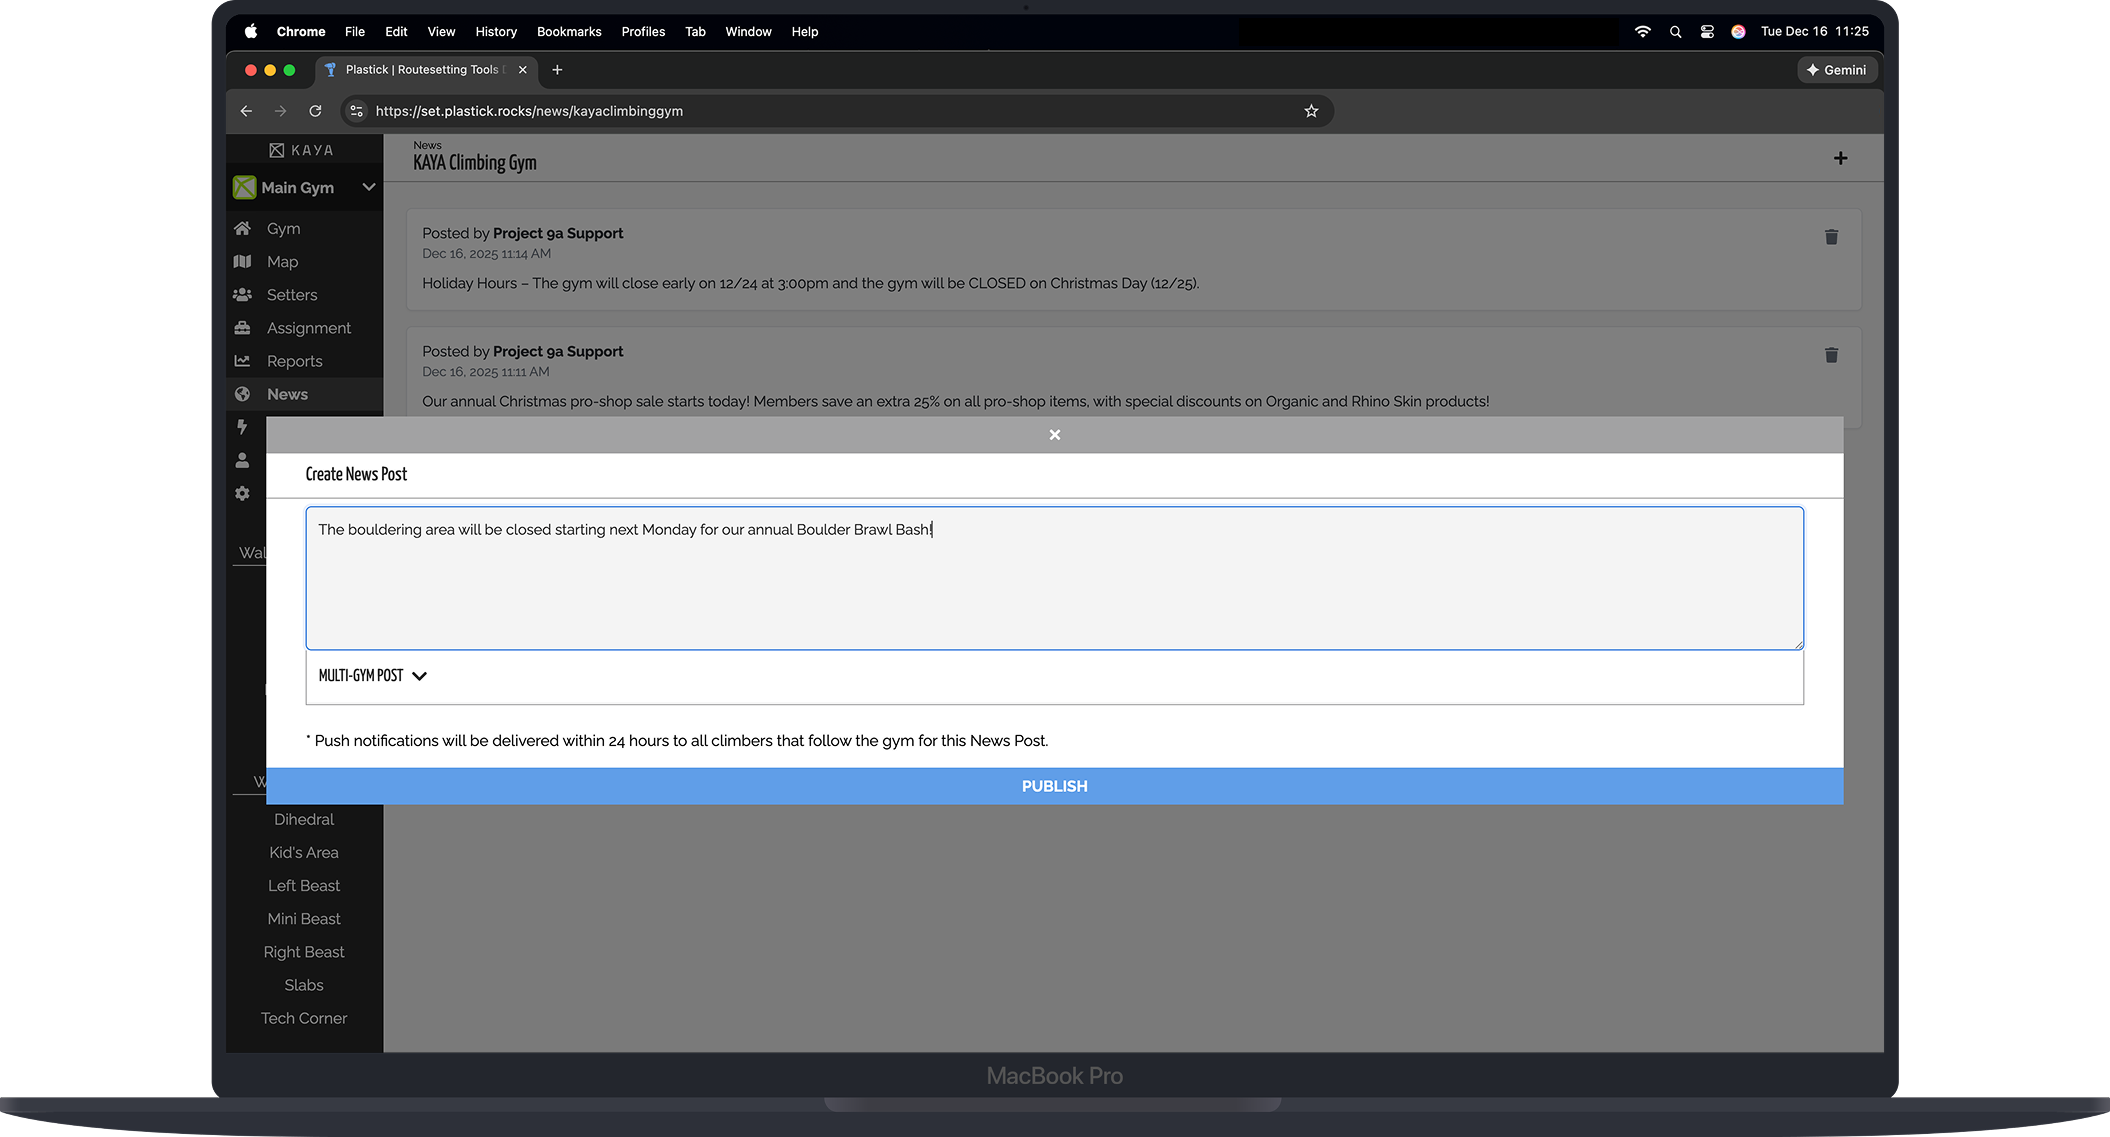The image size is (2110, 1137).
Task: Publish the news post
Action: point(1054,786)
